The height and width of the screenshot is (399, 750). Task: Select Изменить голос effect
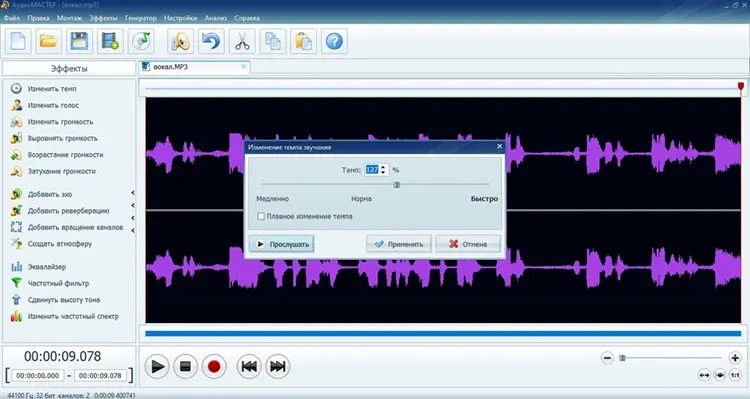tap(45, 105)
